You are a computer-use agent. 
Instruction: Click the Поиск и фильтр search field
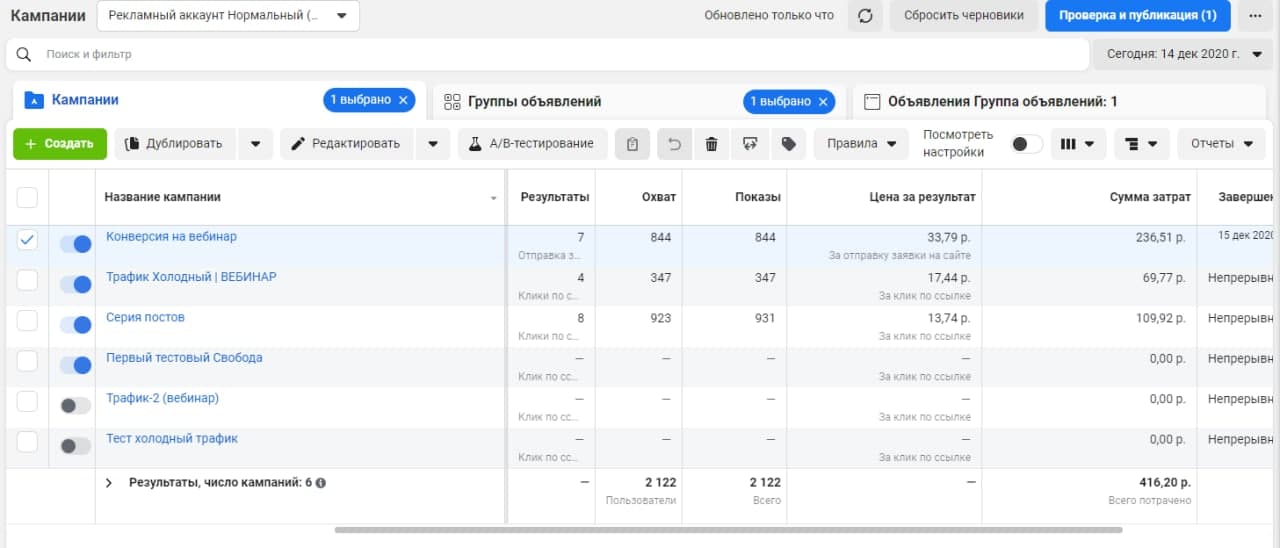pos(547,54)
